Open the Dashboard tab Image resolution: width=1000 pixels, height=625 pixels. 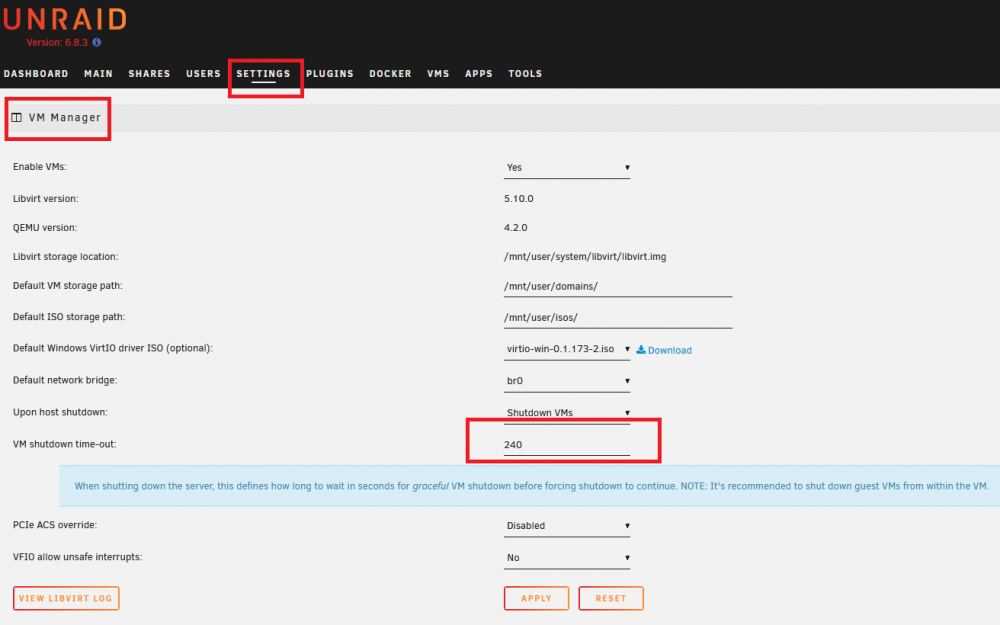click(x=36, y=74)
